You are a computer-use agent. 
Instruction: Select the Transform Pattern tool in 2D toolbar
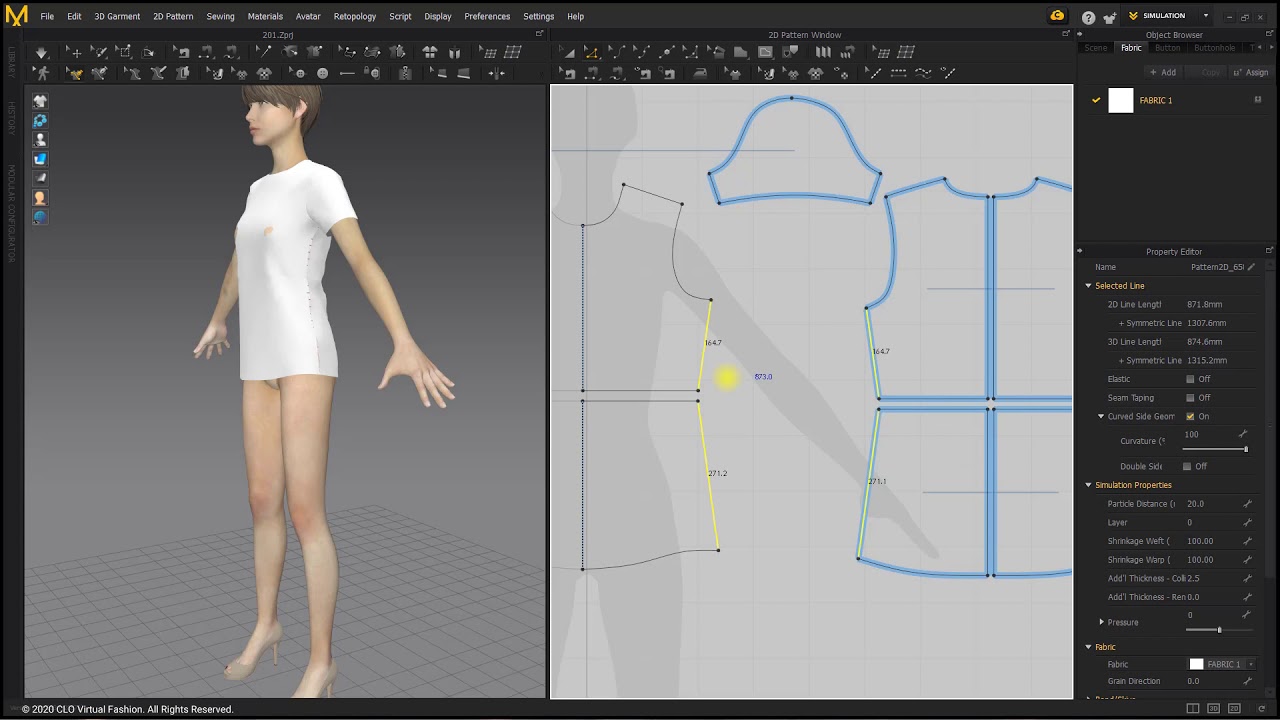[x=567, y=52]
